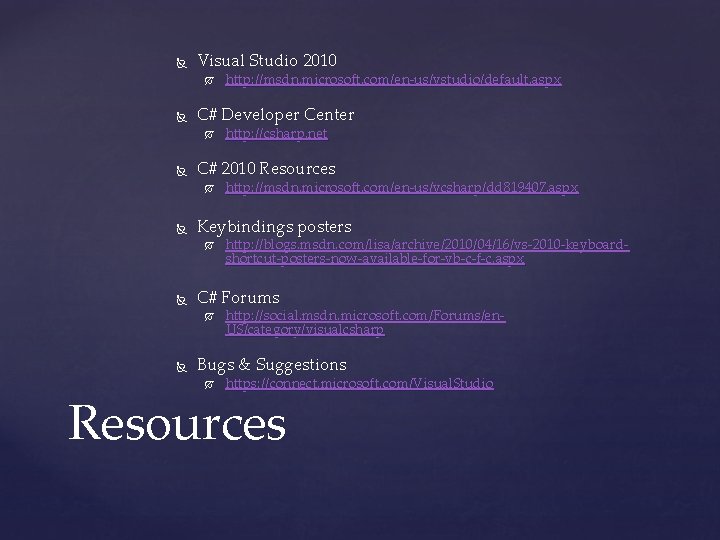Open the msdn vstudio default.aspx link
Image resolution: width=720 pixels, height=540 pixels.
tap(393, 79)
